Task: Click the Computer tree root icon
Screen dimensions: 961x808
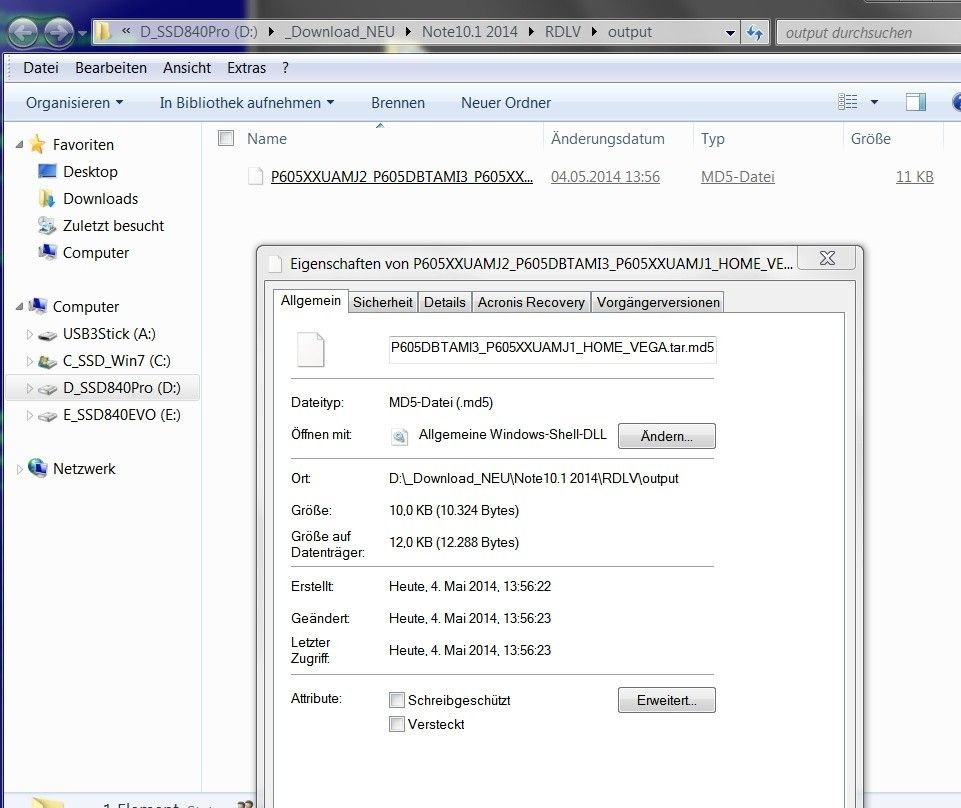Action: 37,305
